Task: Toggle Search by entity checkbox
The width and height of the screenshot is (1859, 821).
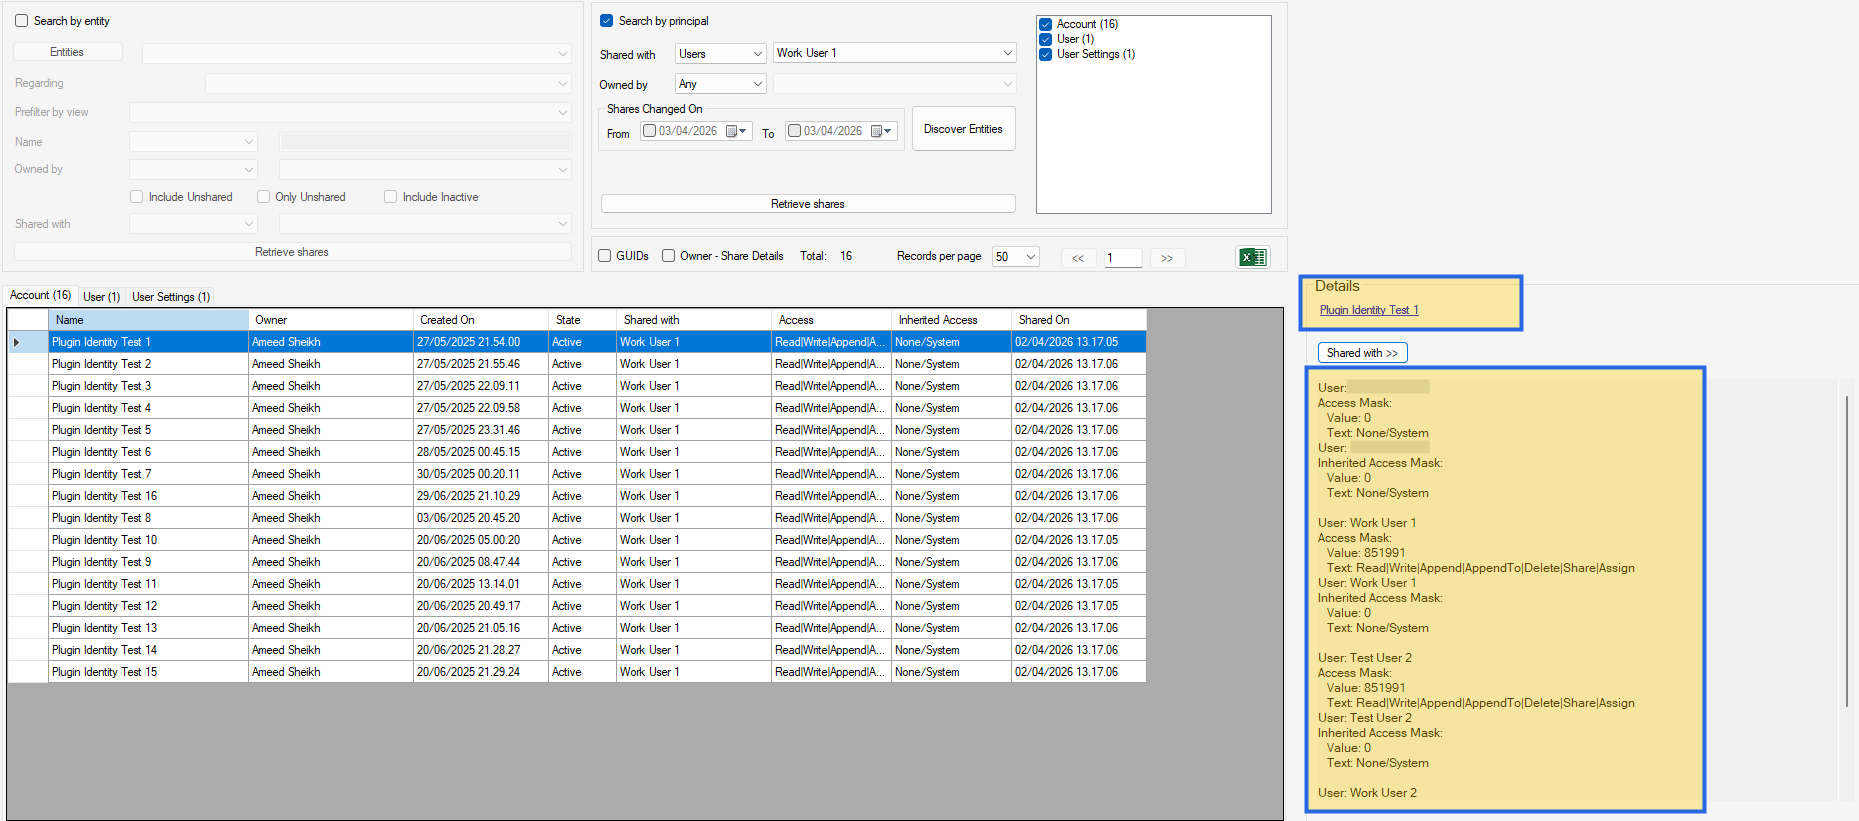Action: (21, 21)
